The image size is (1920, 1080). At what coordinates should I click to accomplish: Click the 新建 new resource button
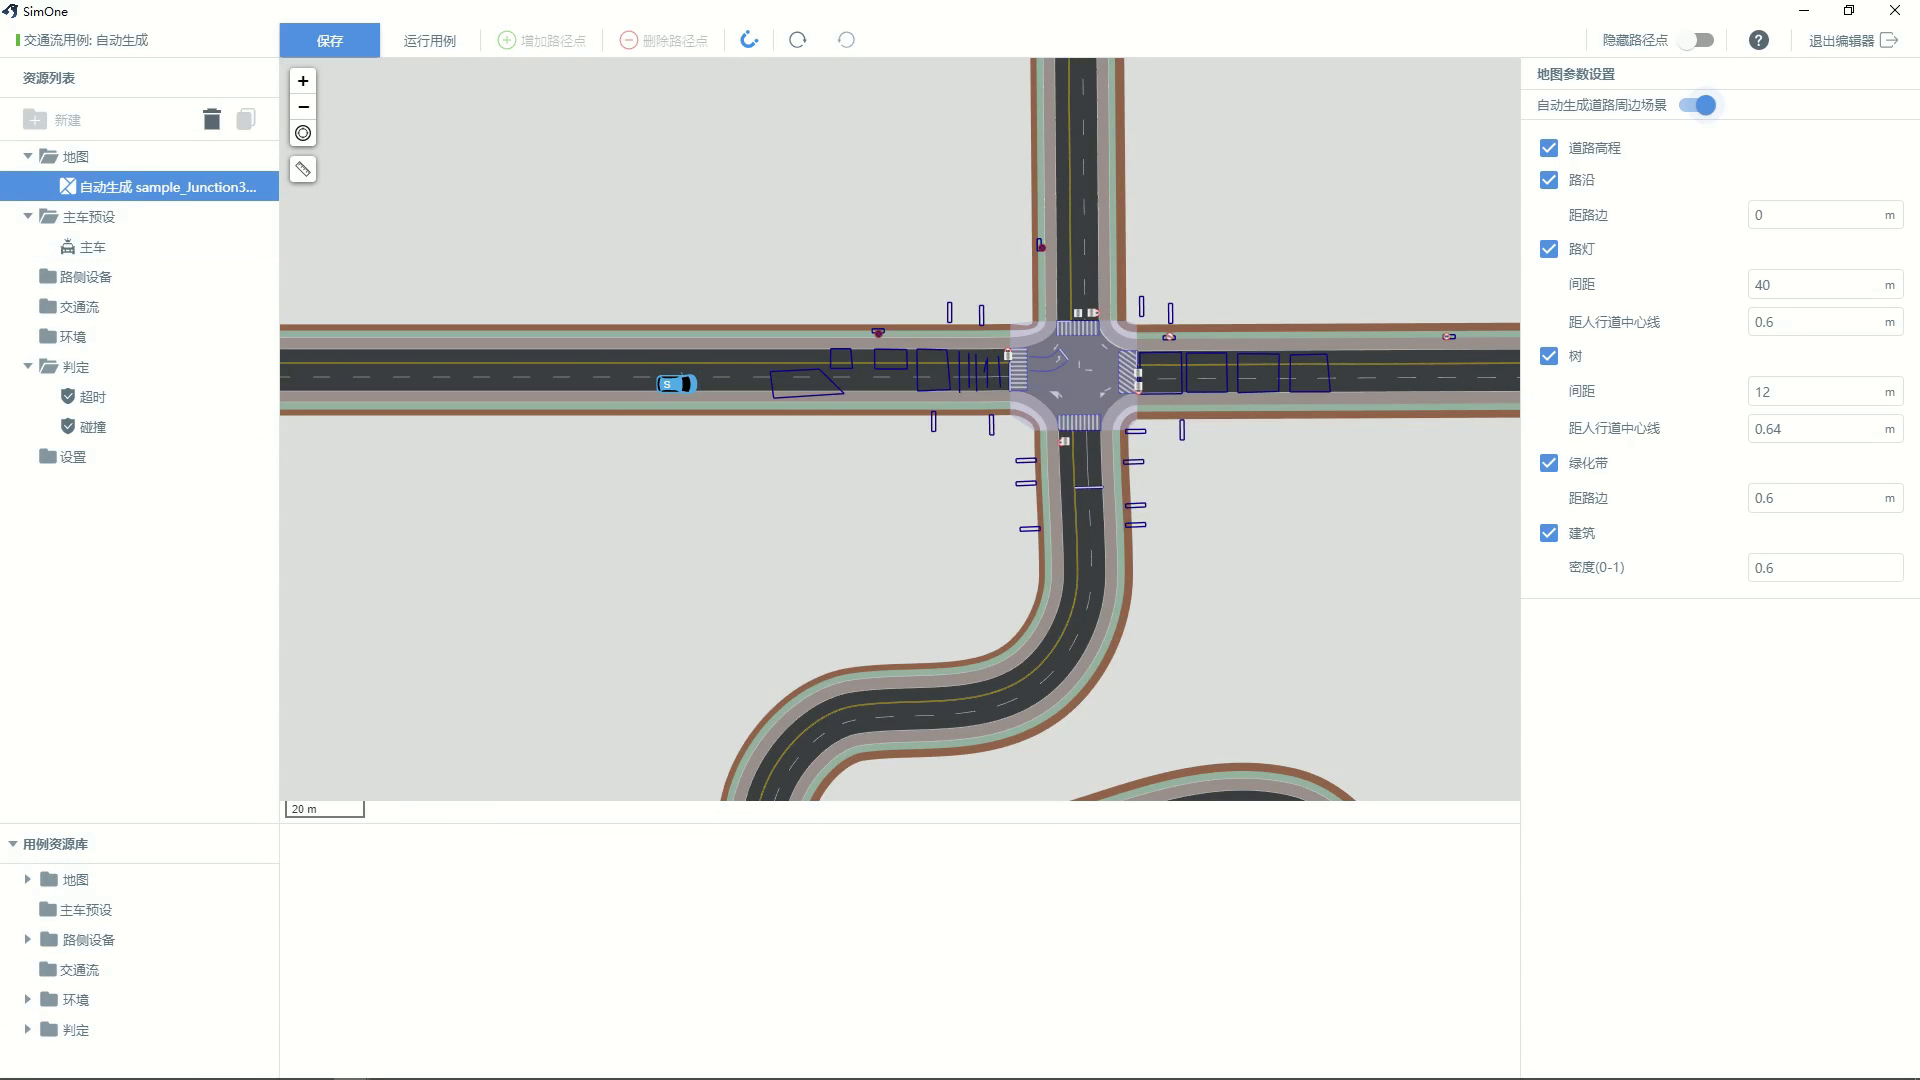[x=52, y=120]
